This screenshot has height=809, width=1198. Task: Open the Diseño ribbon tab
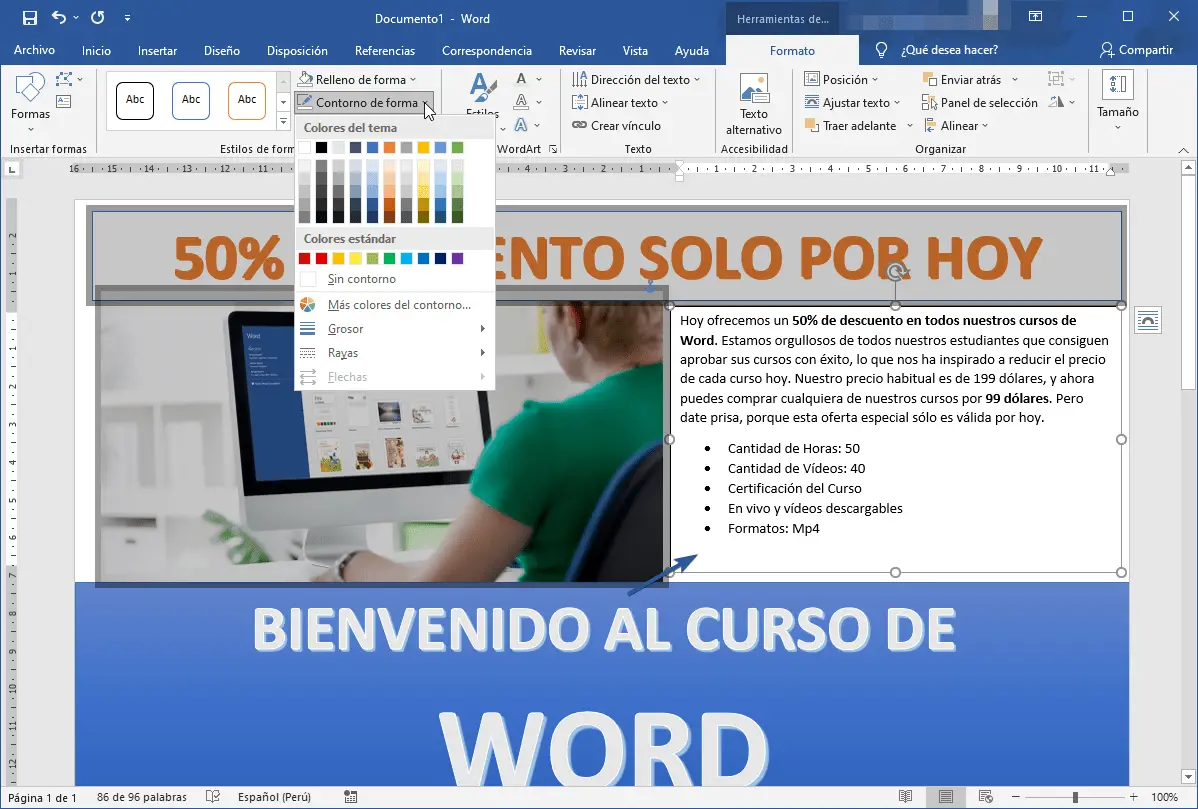(221, 49)
